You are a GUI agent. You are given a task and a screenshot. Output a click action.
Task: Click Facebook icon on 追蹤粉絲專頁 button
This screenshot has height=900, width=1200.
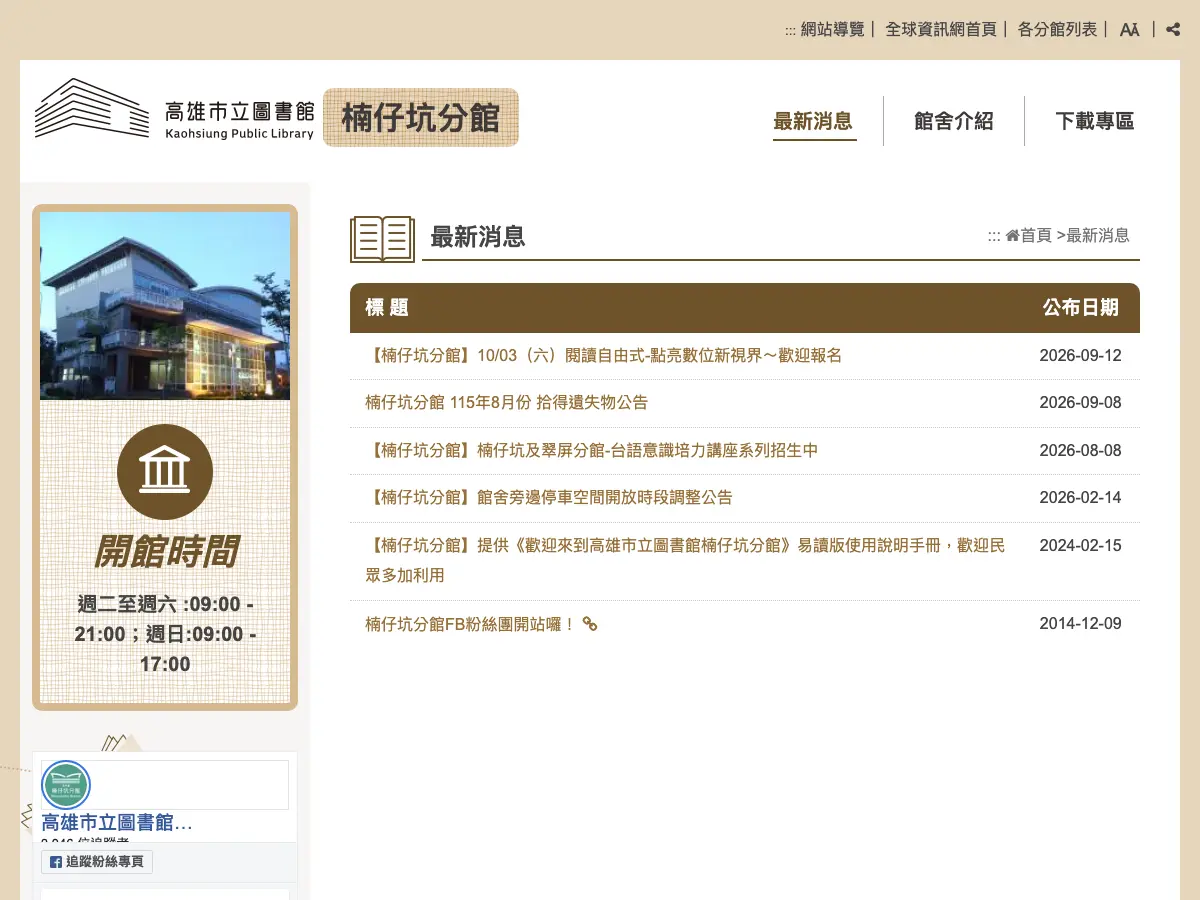click(x=56, y=862)
